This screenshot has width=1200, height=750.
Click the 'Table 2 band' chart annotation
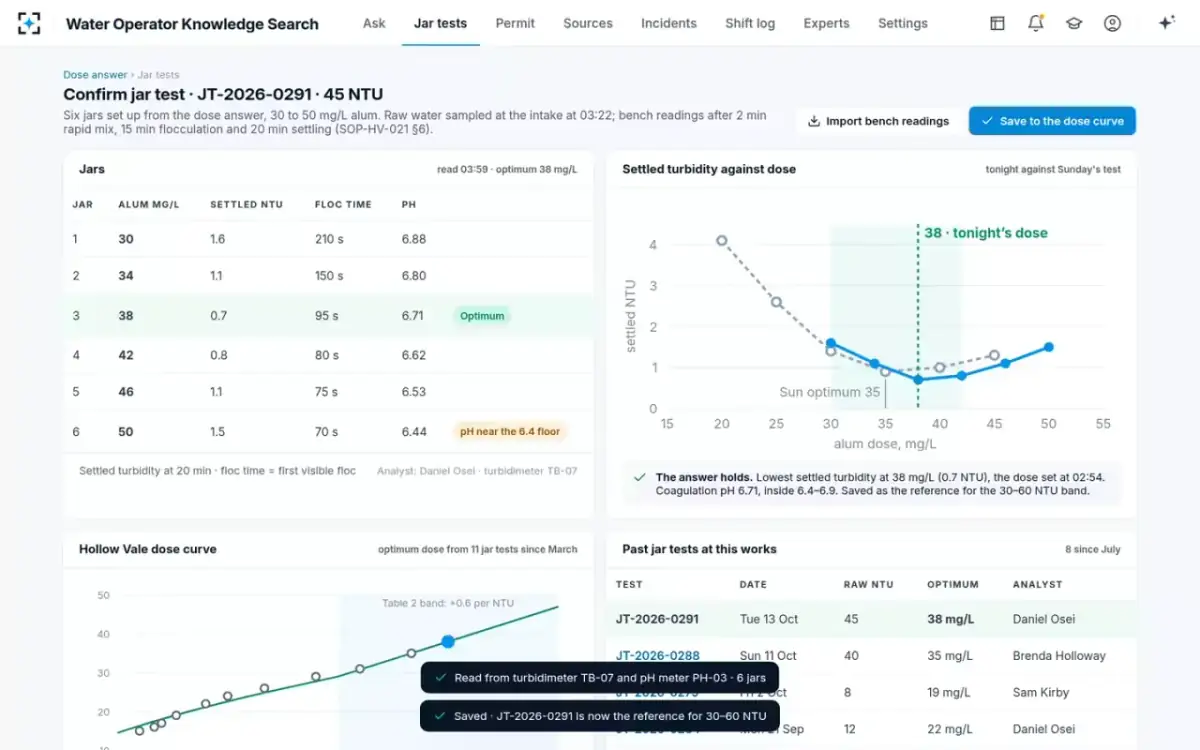coord(448,603)
